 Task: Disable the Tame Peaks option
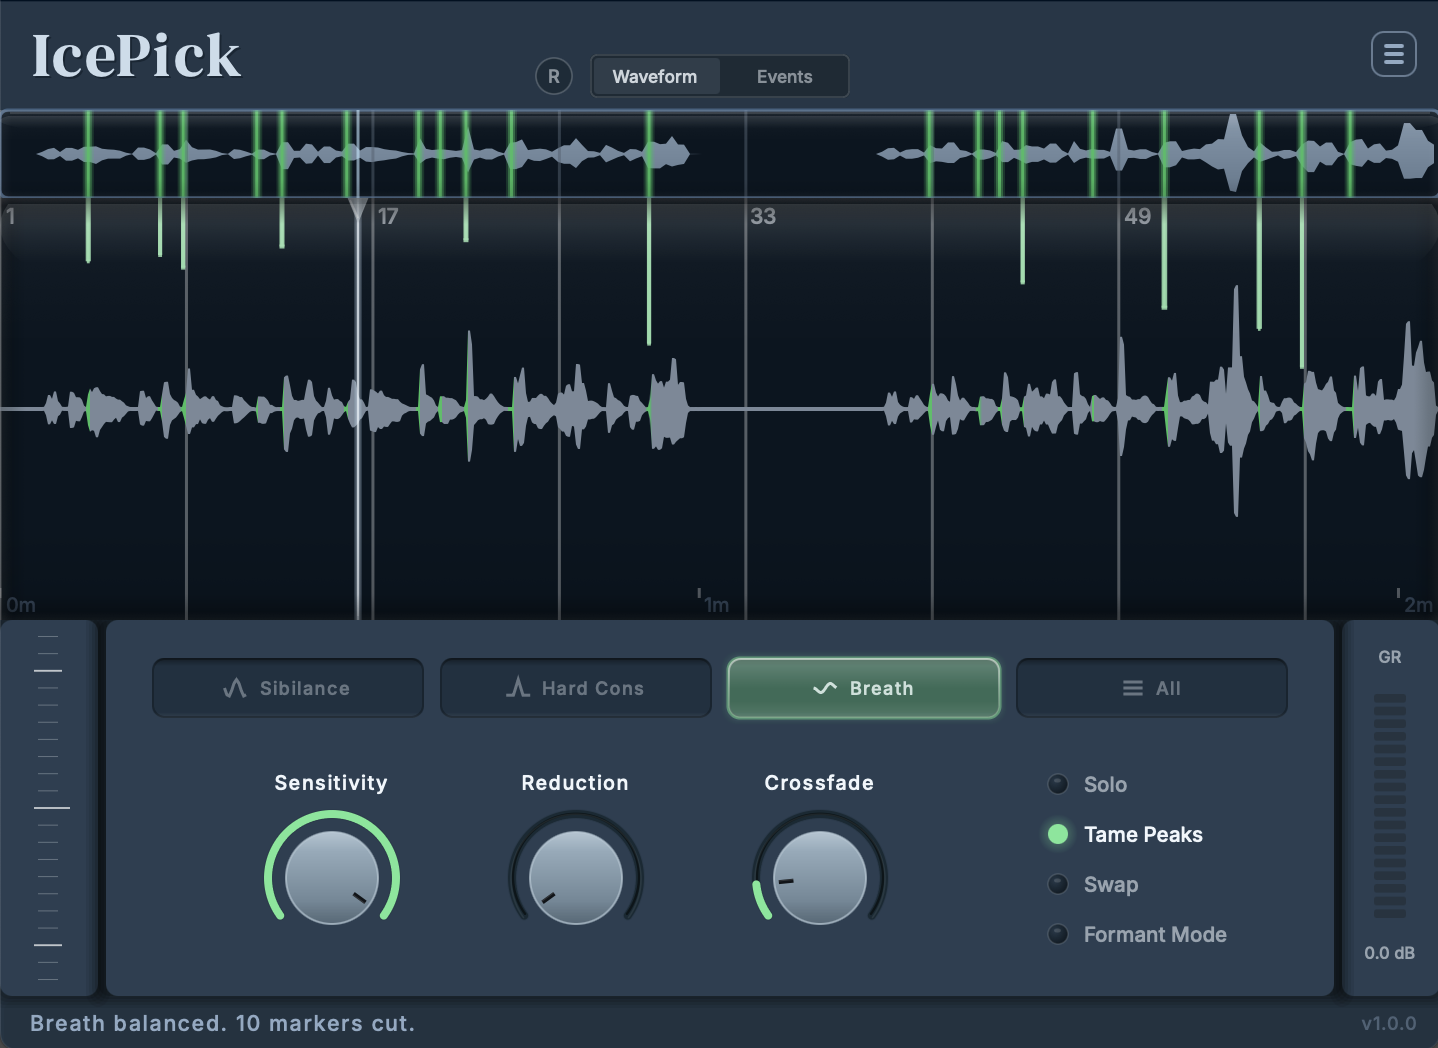coord(1125,834)
